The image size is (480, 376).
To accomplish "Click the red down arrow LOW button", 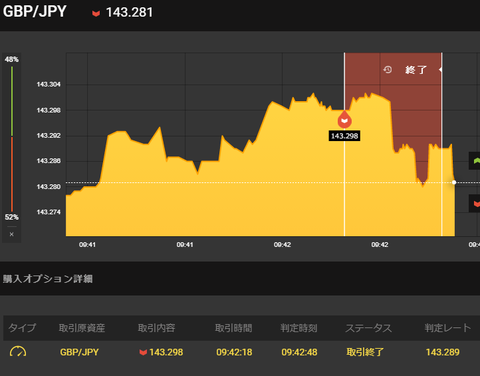I will point(475,203).
